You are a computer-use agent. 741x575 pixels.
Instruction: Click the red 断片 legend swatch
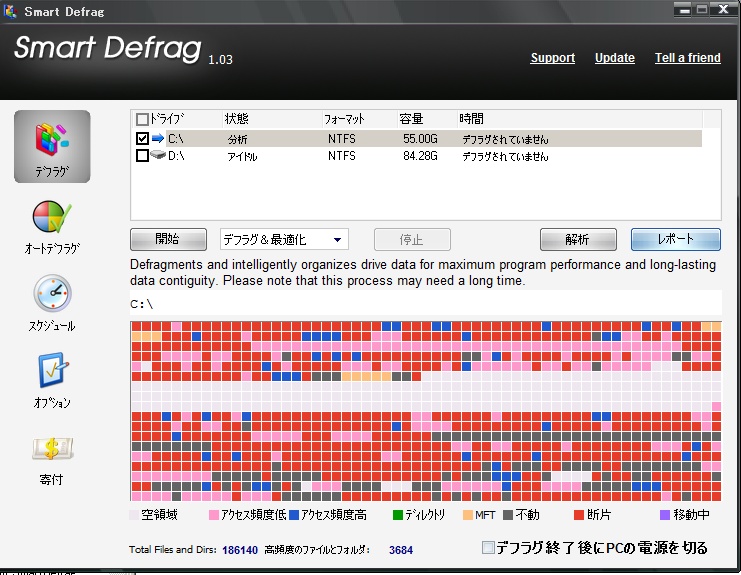[579, 515]
